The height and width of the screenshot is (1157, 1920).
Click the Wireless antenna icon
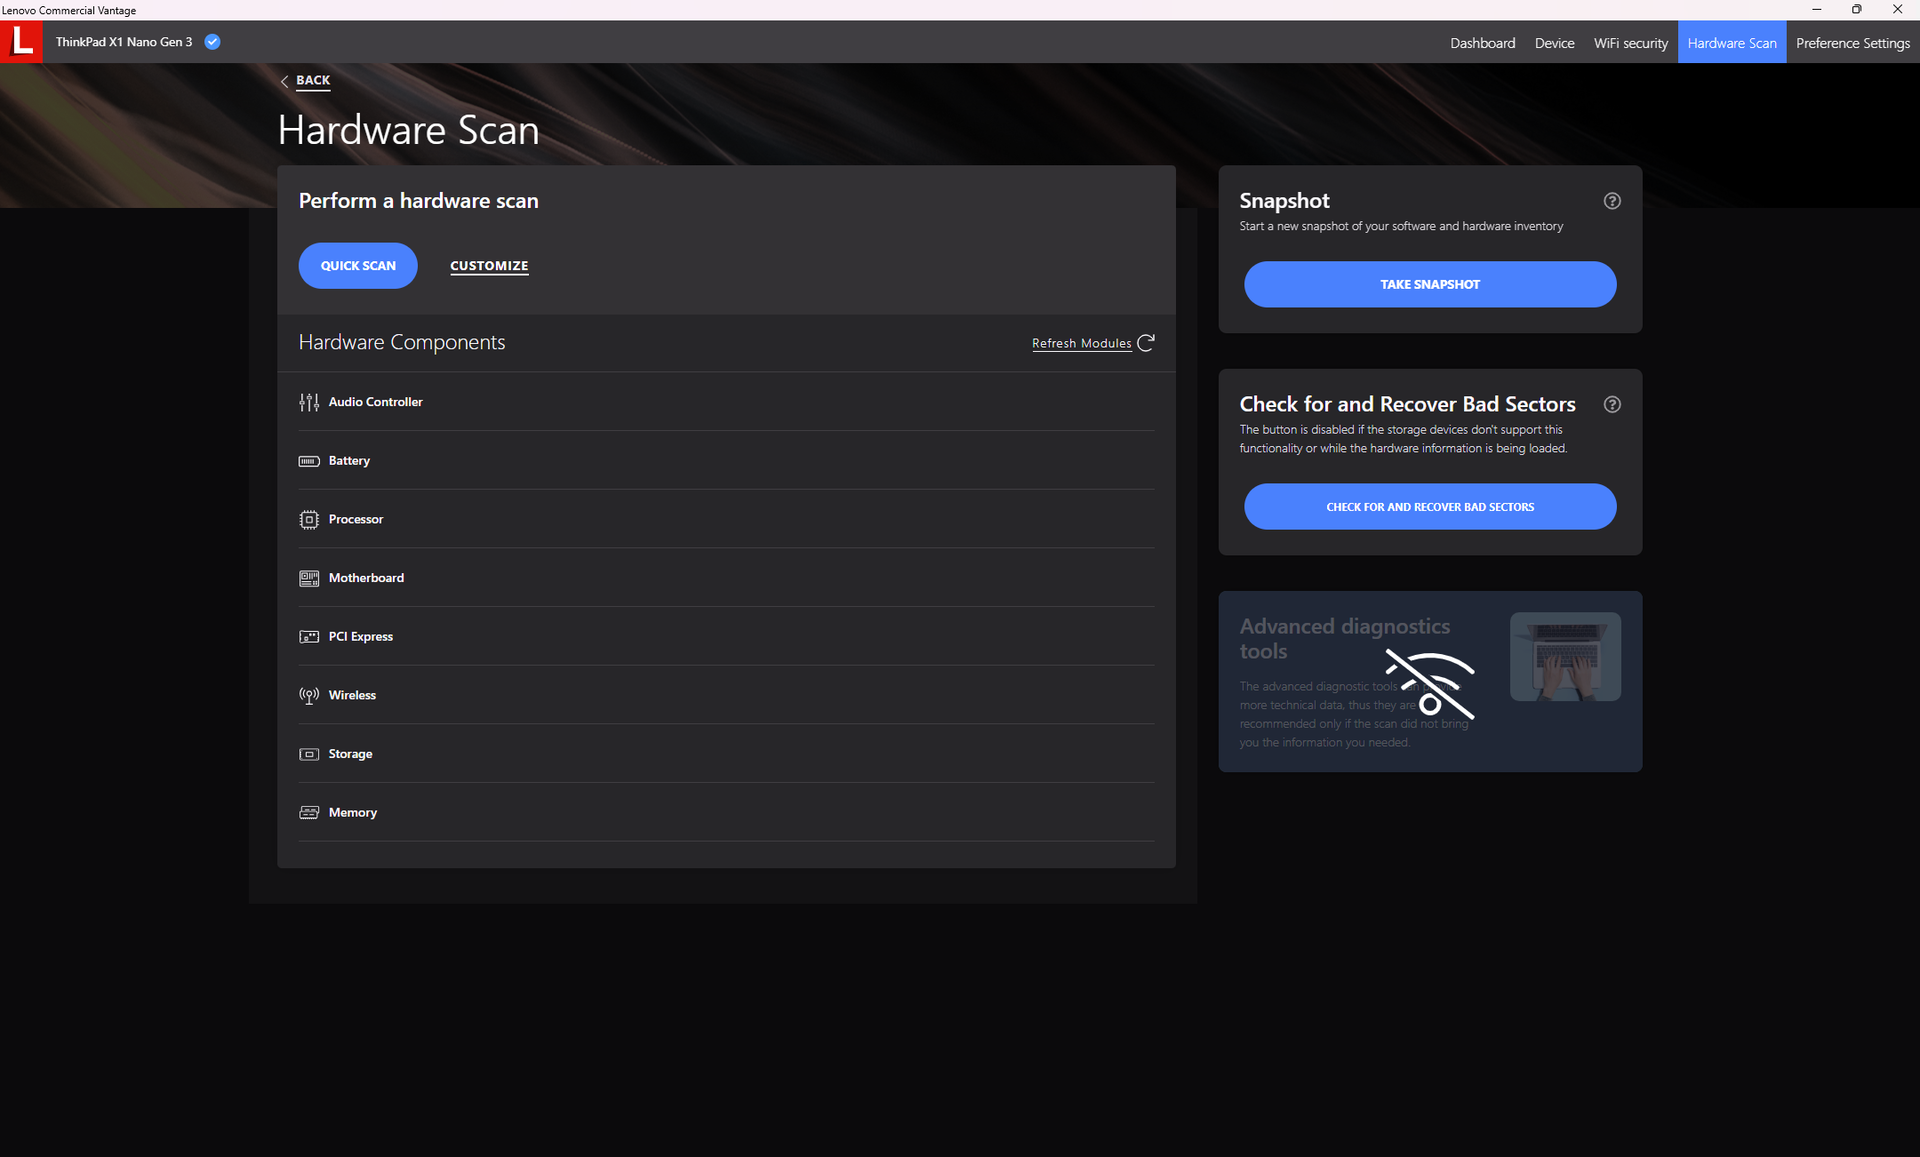309,696
